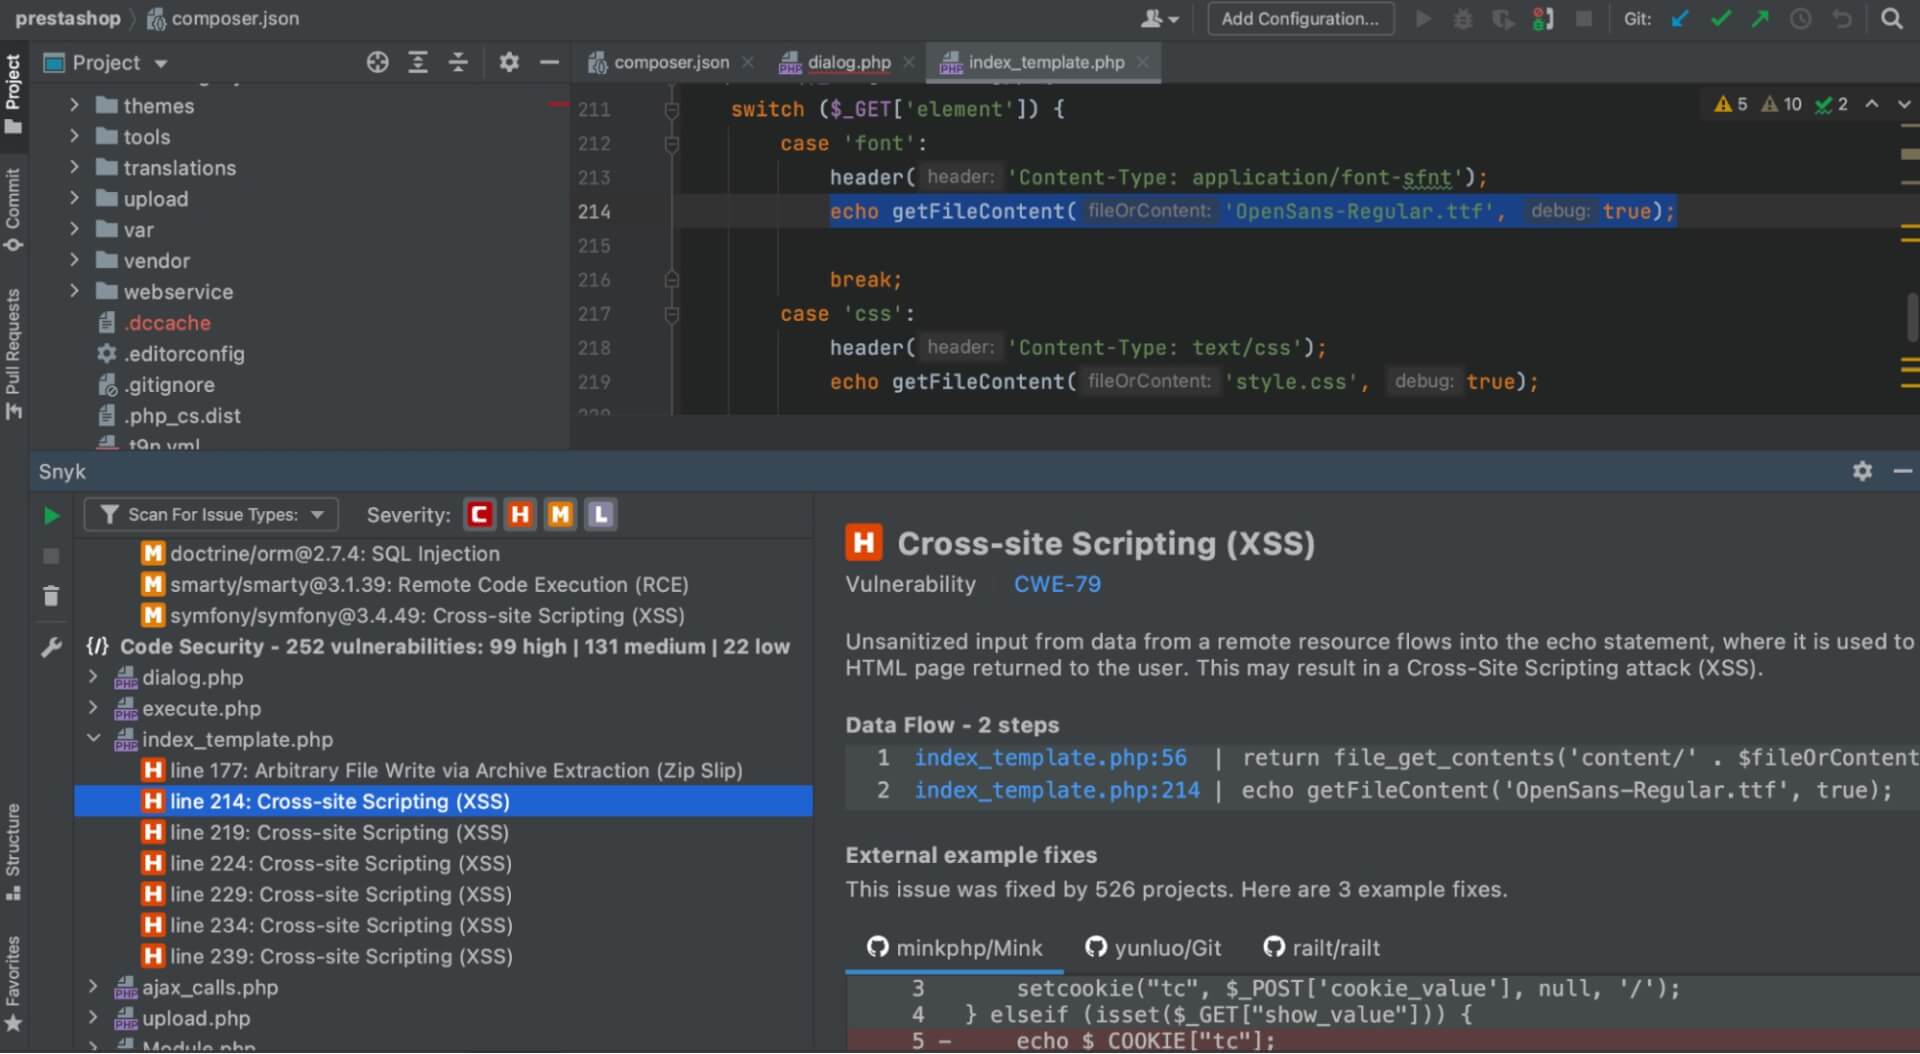Viewport: 1920px width, 1054px height.
Task: Open composer.json in navigation bar breadcrumb
Action: 222,19
